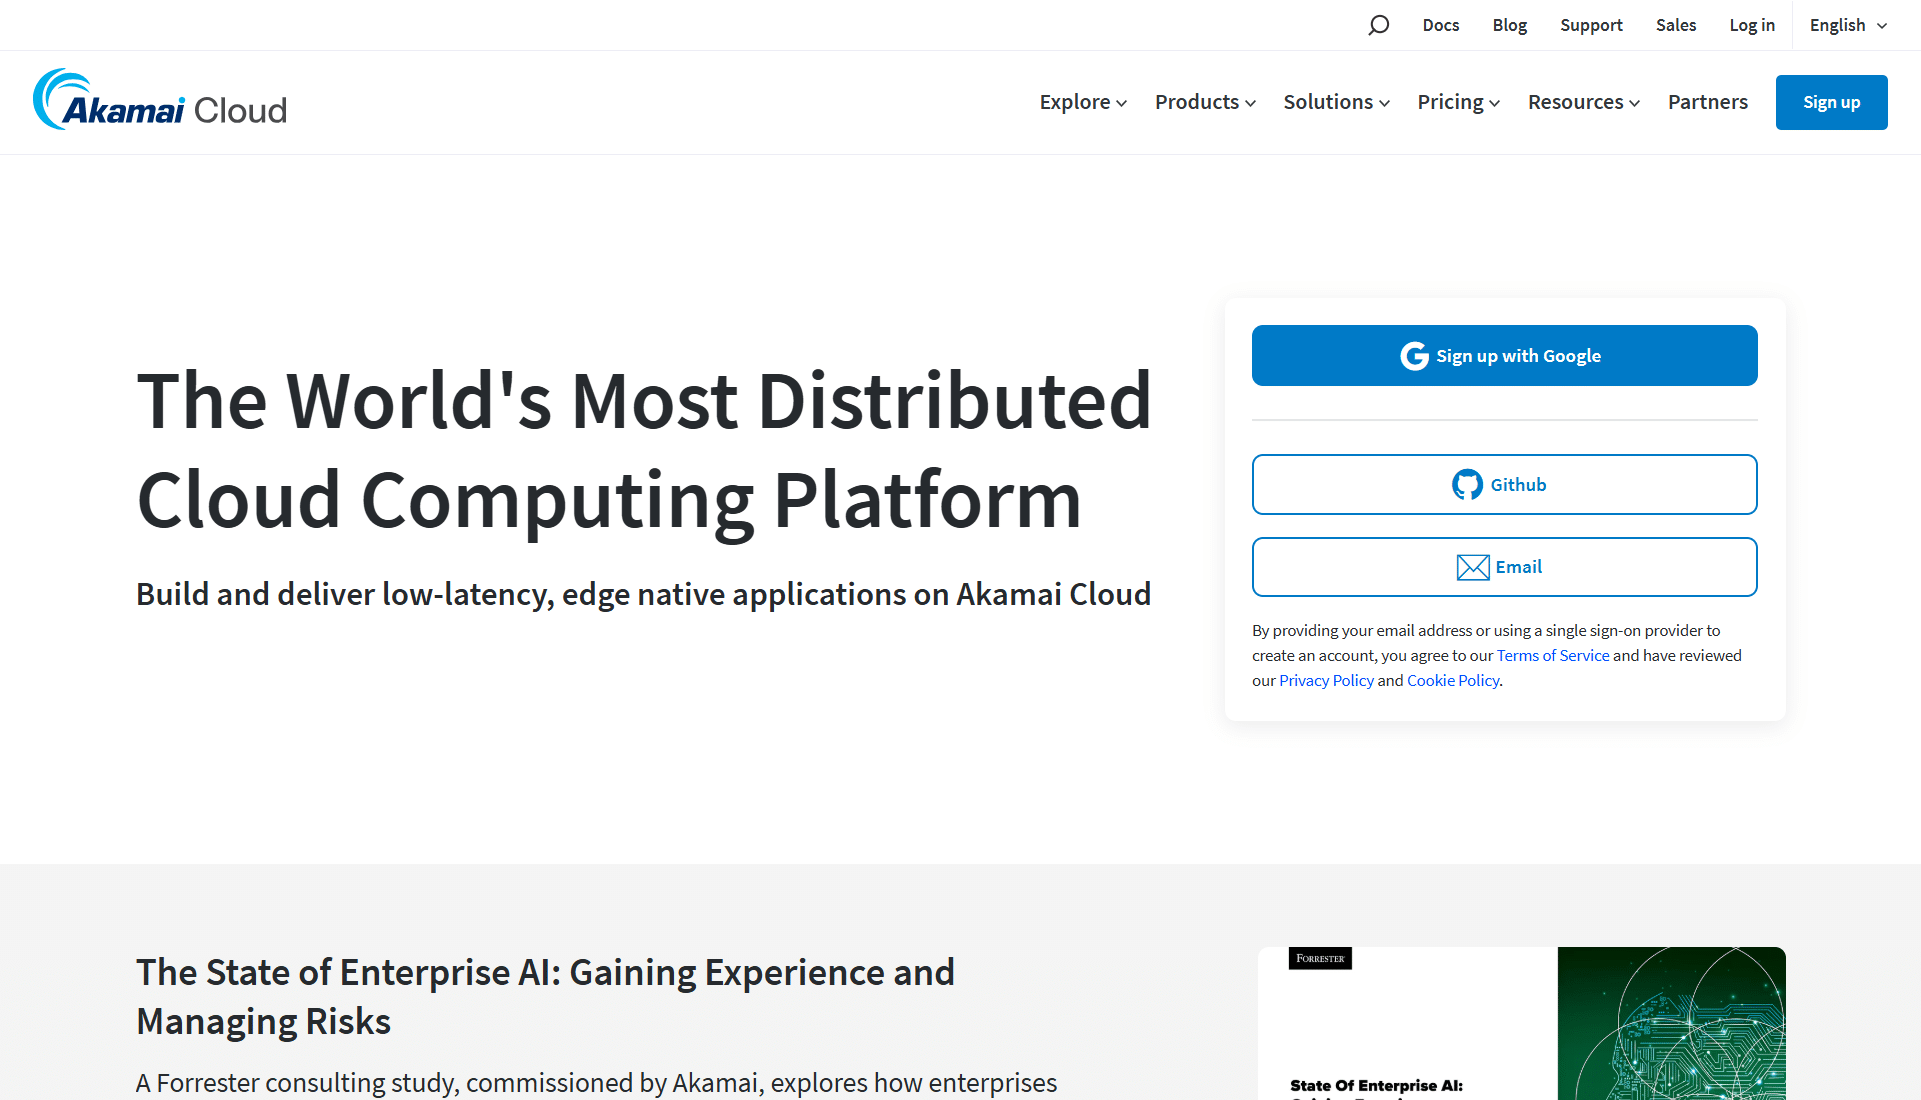Click the Google icon on the sign-up button
This screenshot has height=1100, width=1921.
click(x=1414, y=356)
